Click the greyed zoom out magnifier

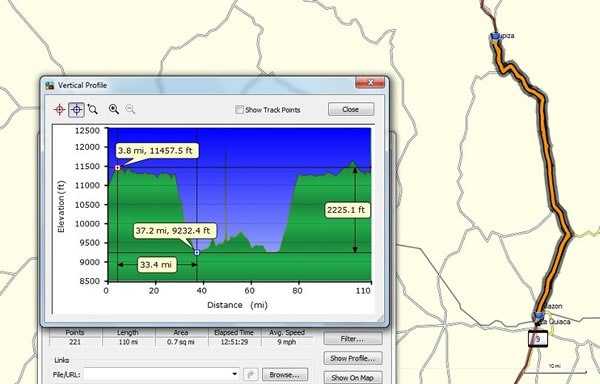click(130, 109)
